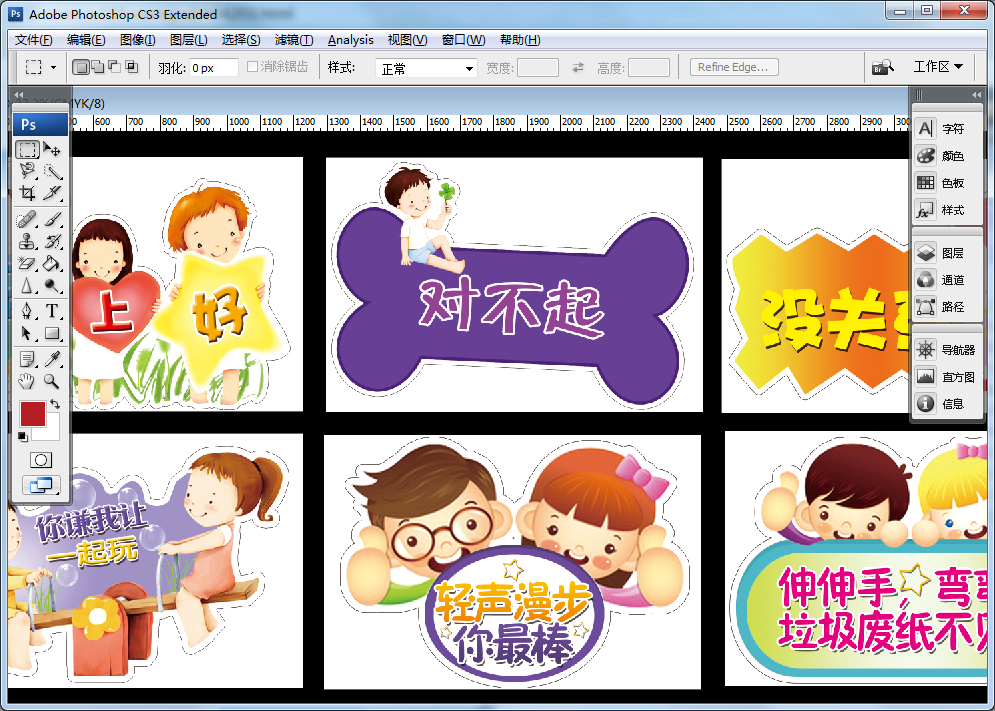Screen dimensions: 995x711
Task: Open the 滤镜 Filter menu
Action: pyautogui.click(x=294, y=40)
